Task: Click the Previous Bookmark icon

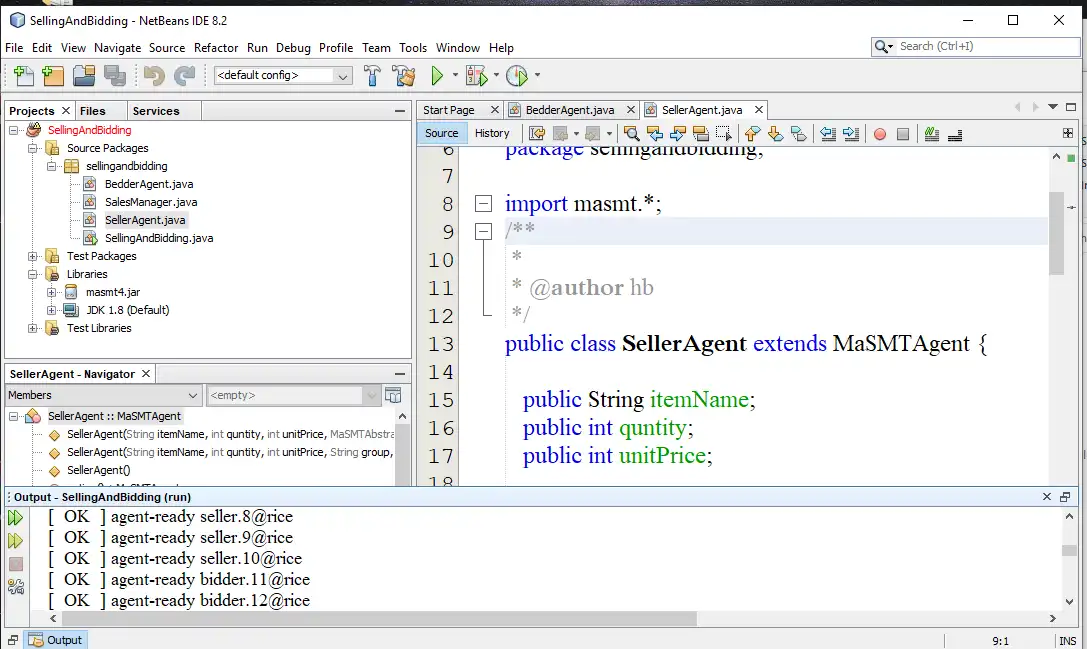Action: click(x=752, y=134)
